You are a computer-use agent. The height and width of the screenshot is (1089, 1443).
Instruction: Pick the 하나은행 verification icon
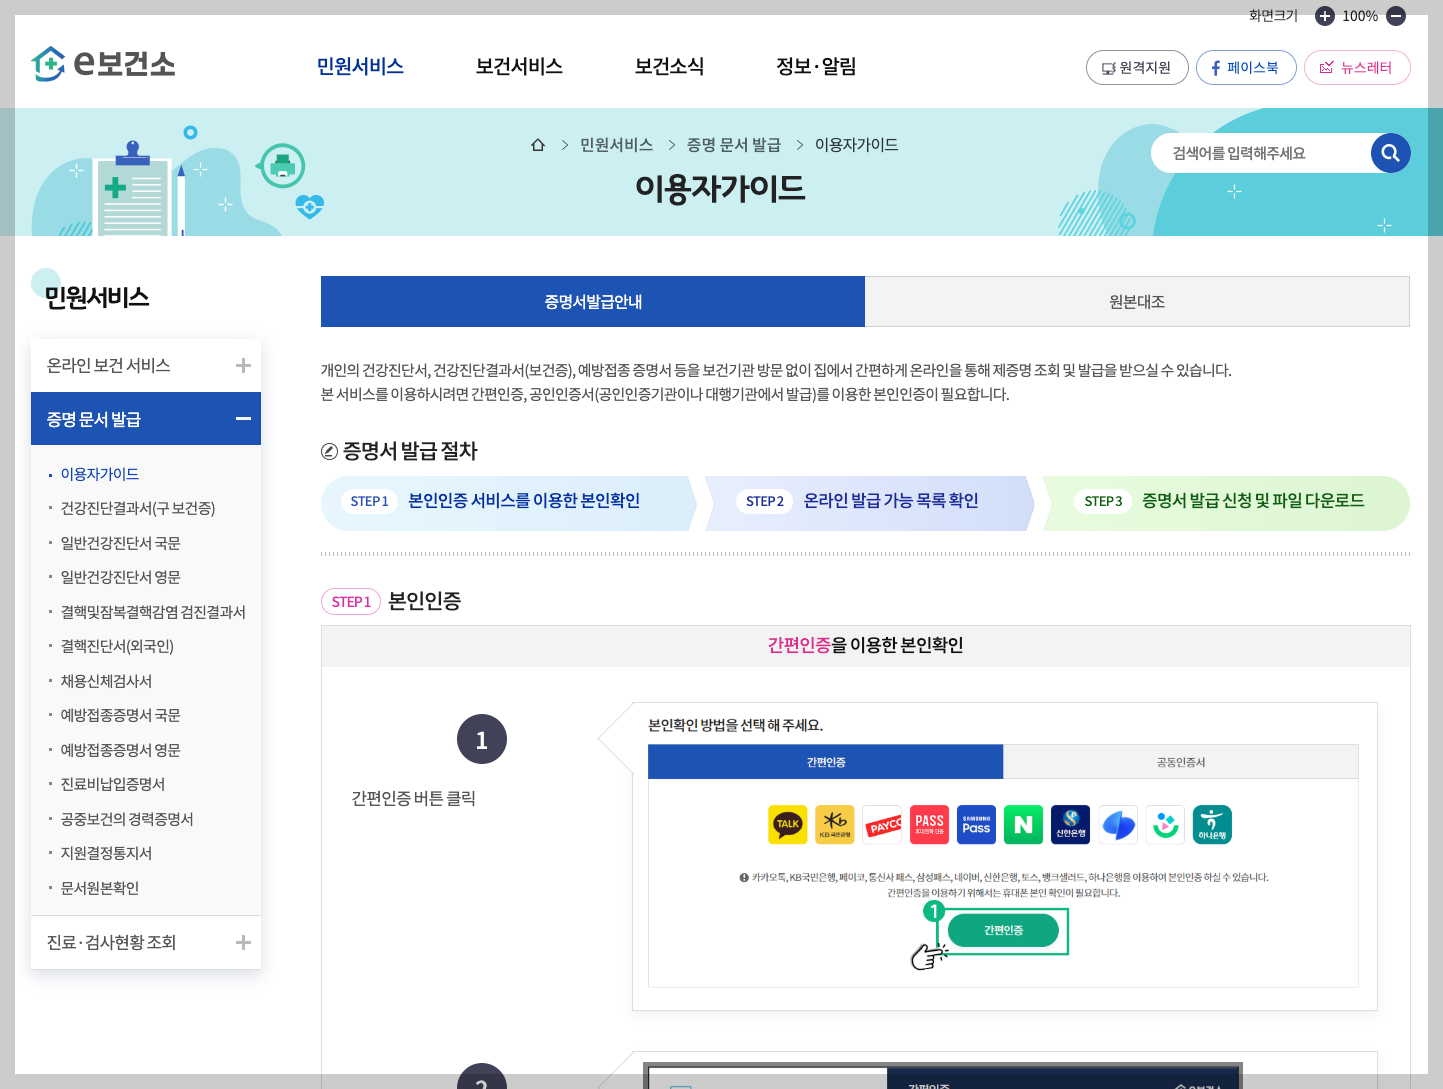(x=1212, y=824)
